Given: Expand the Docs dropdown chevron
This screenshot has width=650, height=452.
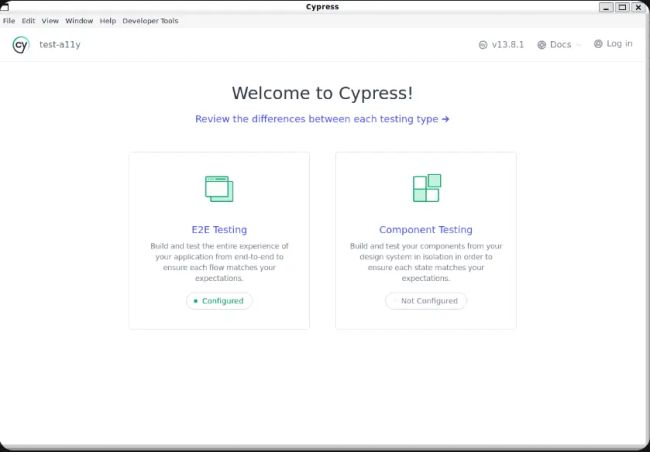Looking at the screenshot, I should [579, 45].
